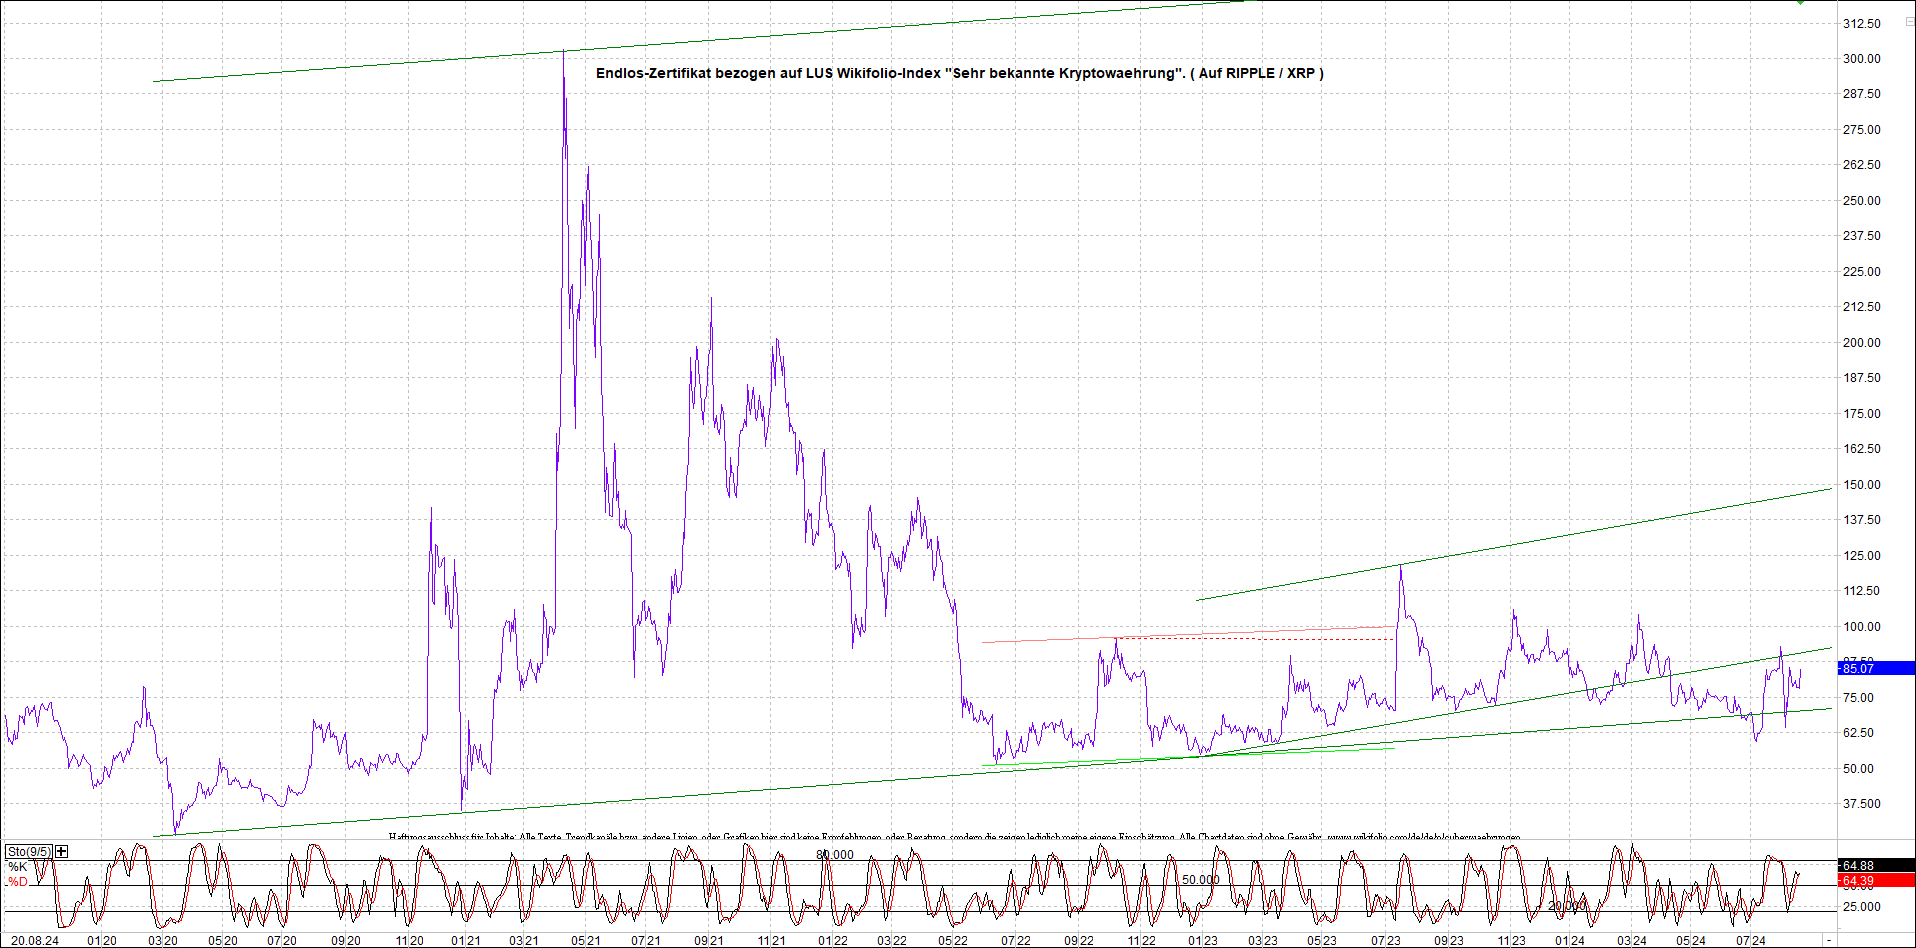Click the 80.000 stochastic level label
The height and width of the screenshot is (948, 1916).
point(835,855)
